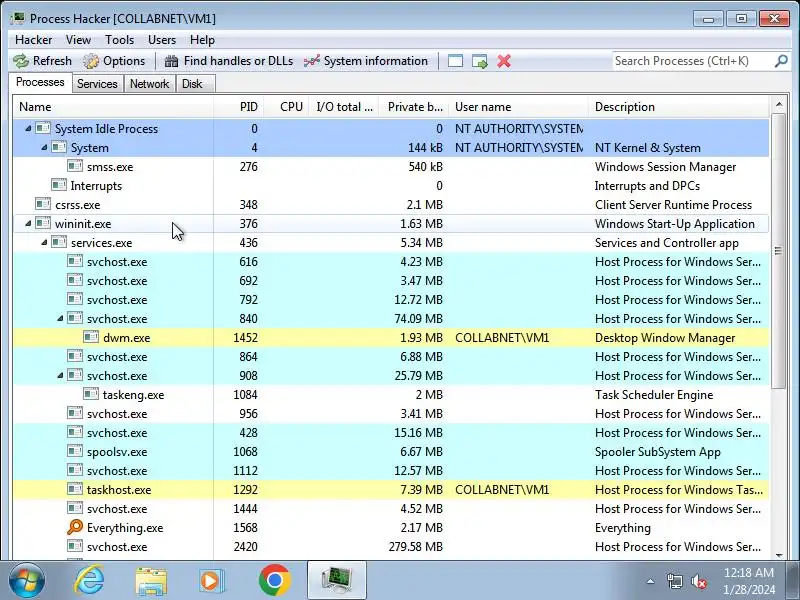
Task: Select the Processes tab
Action: coord(40,82)
